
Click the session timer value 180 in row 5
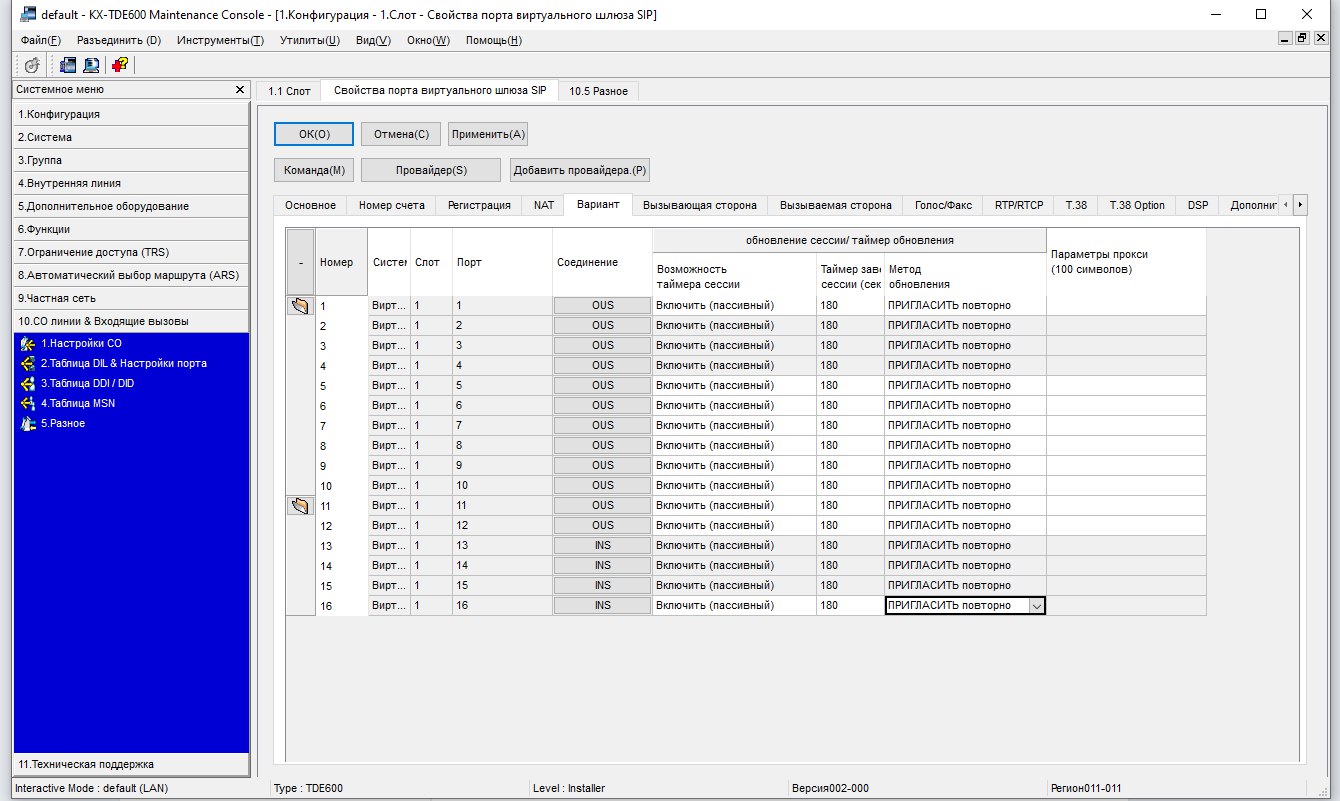tap(850, 385)
